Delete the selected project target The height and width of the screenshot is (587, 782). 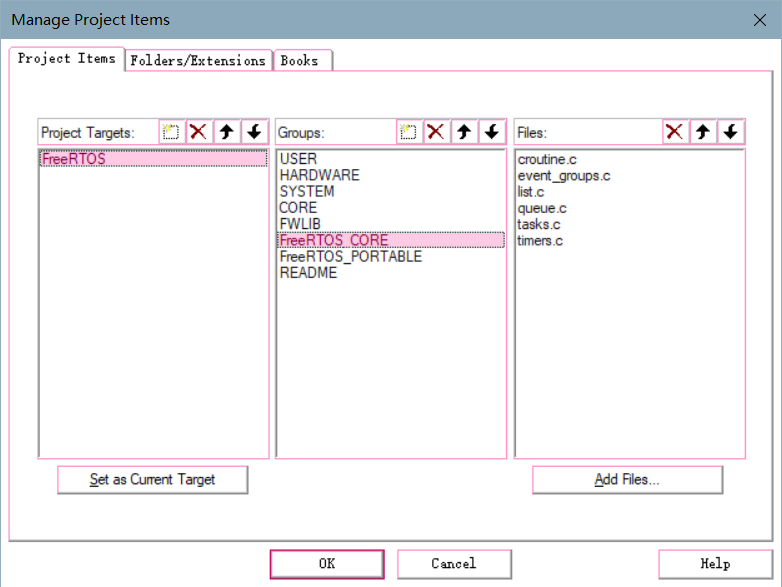(199, 132)
